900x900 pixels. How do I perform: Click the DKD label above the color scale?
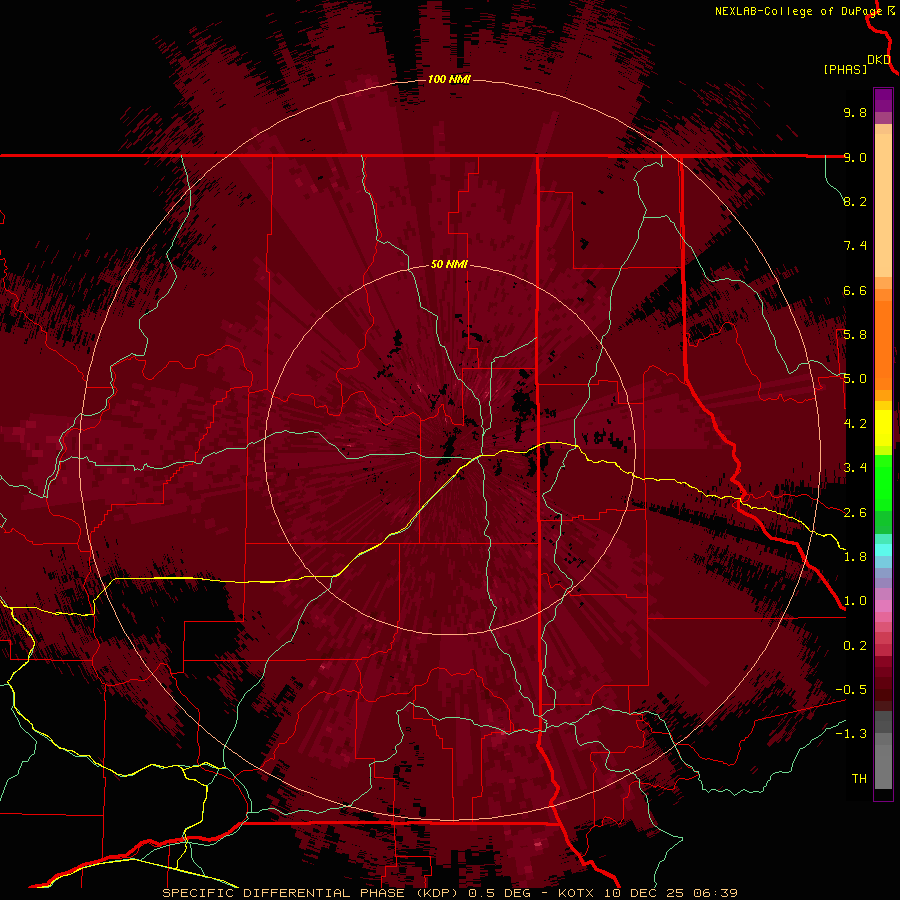click(x=879, y=60)
